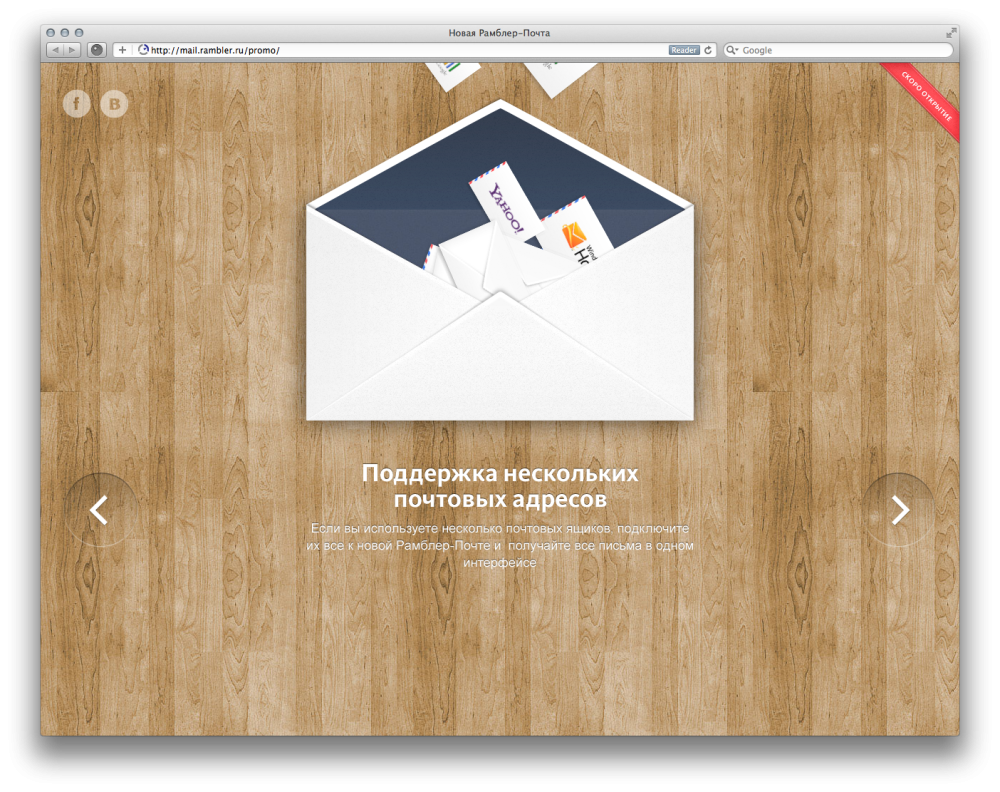1000x792 pixels.
Task: Open the VKontakte share icon
Action: 114,103
